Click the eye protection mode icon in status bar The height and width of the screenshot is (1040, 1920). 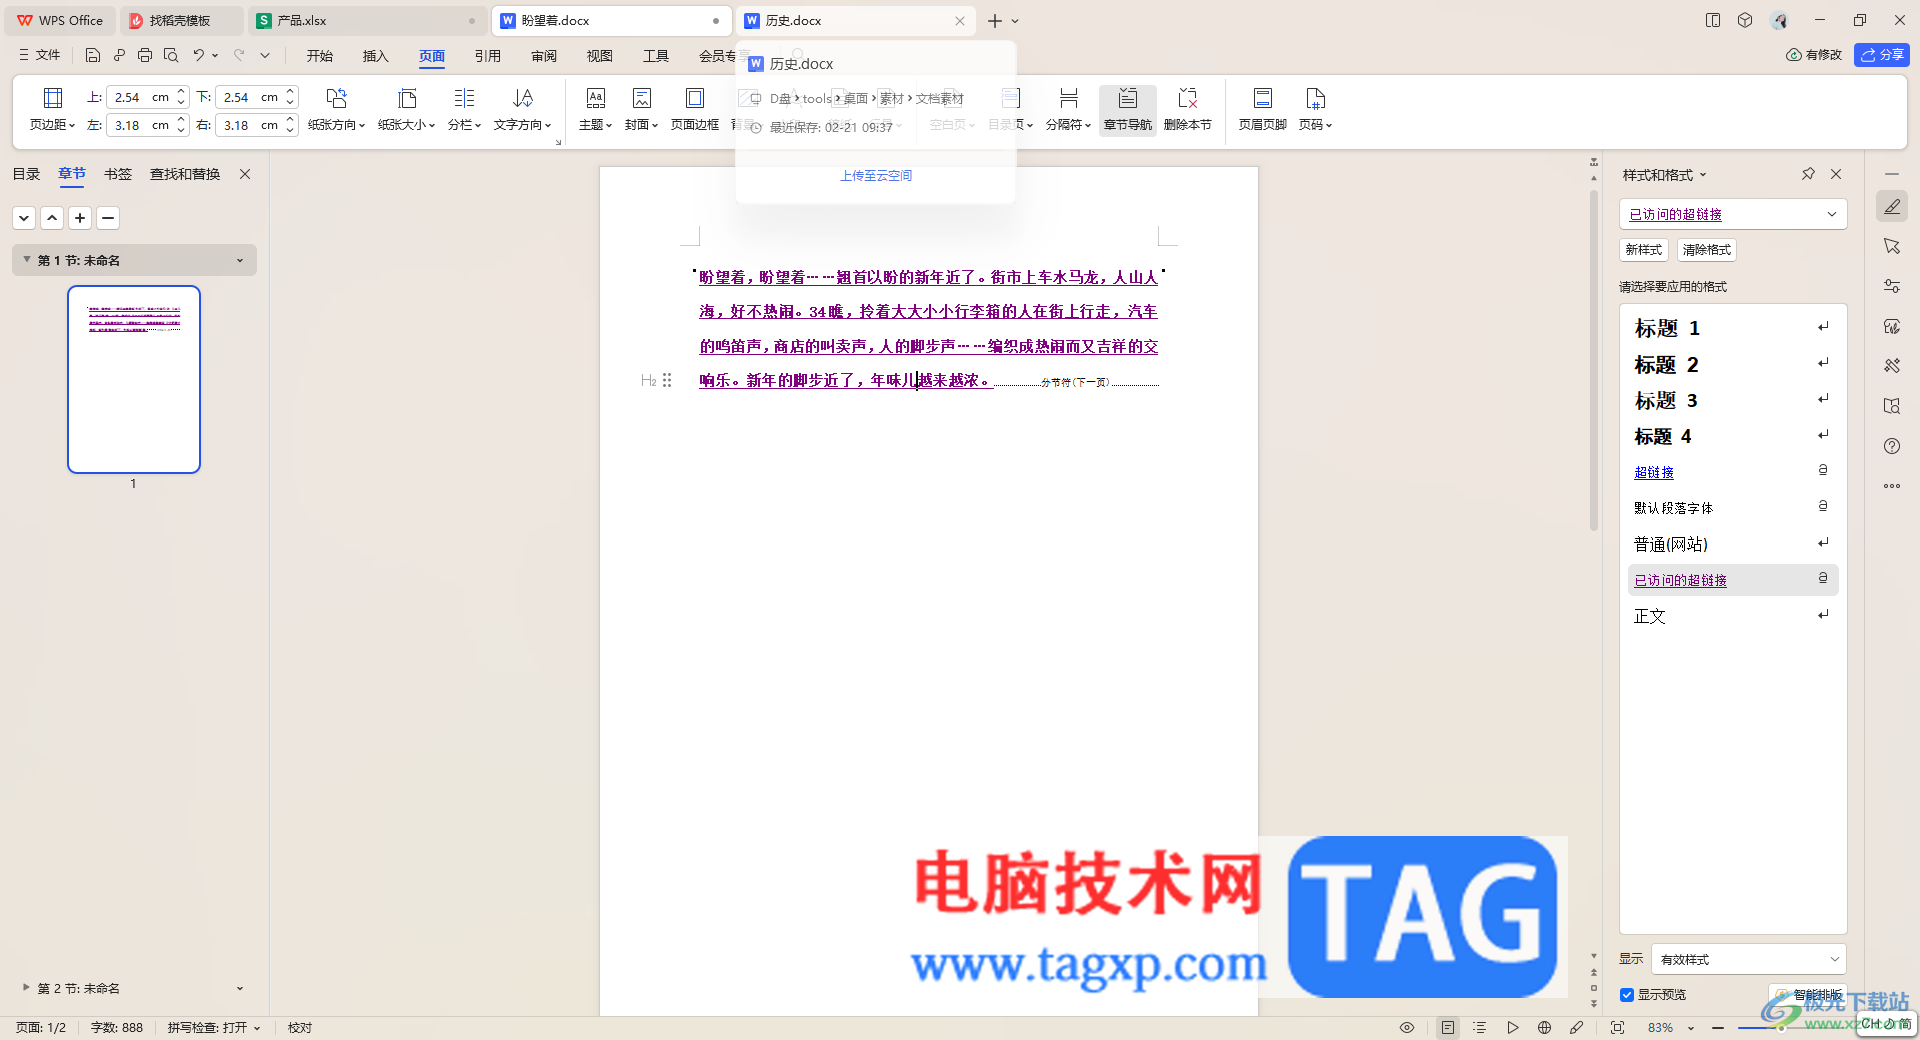coord(1407,1027)
